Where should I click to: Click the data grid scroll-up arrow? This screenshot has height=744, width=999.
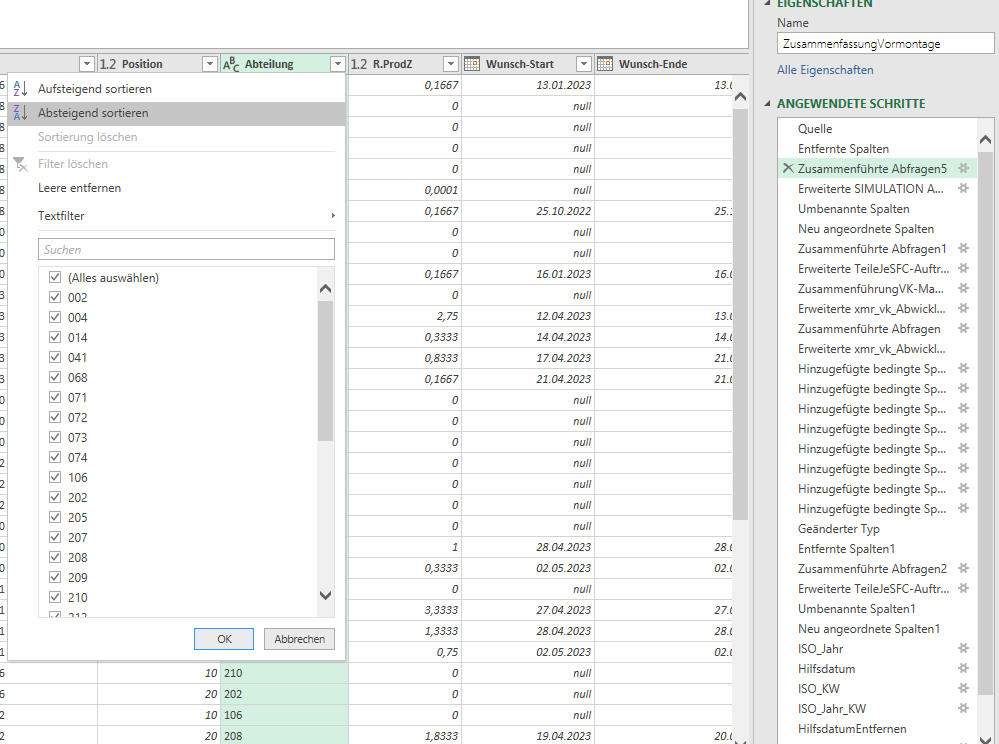click(740, 97)
